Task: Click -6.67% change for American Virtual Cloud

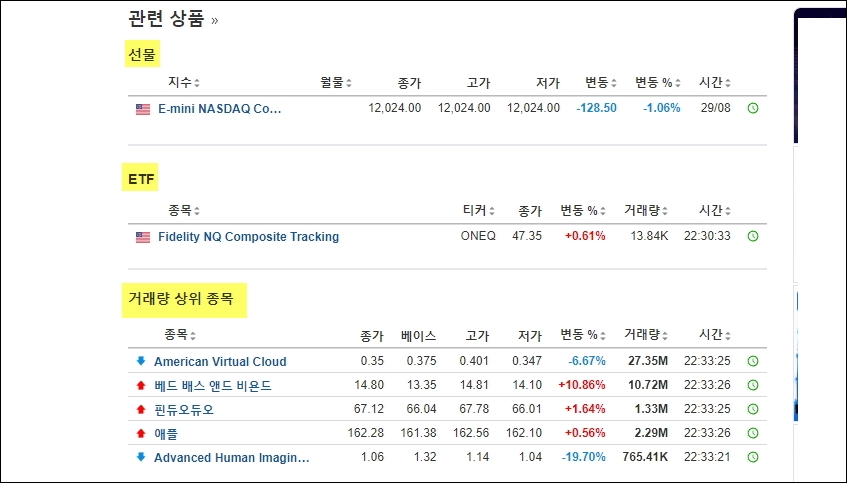Action: [587, 361]
